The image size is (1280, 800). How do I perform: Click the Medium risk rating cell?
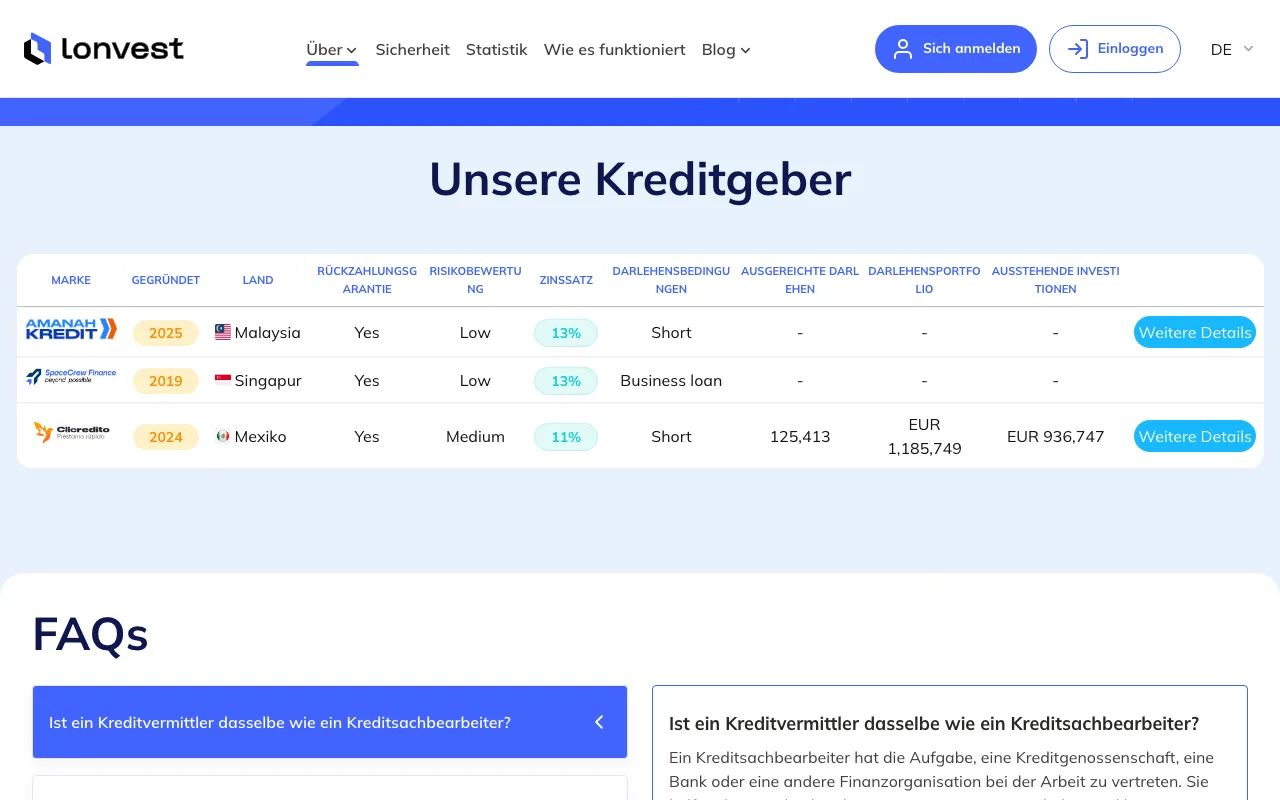(x=476, y=436)
